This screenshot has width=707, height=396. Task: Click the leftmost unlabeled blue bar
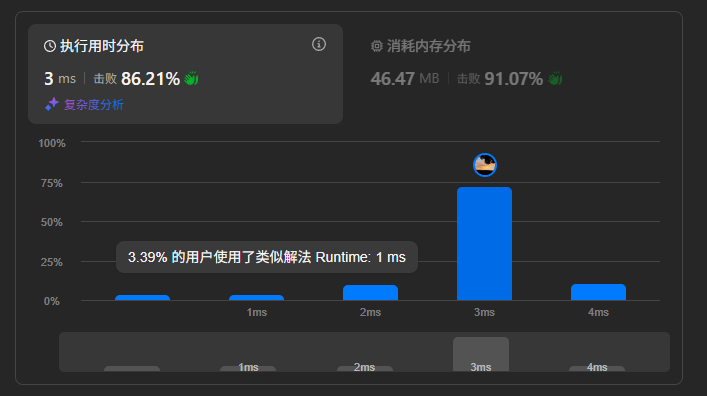point(142,298)
